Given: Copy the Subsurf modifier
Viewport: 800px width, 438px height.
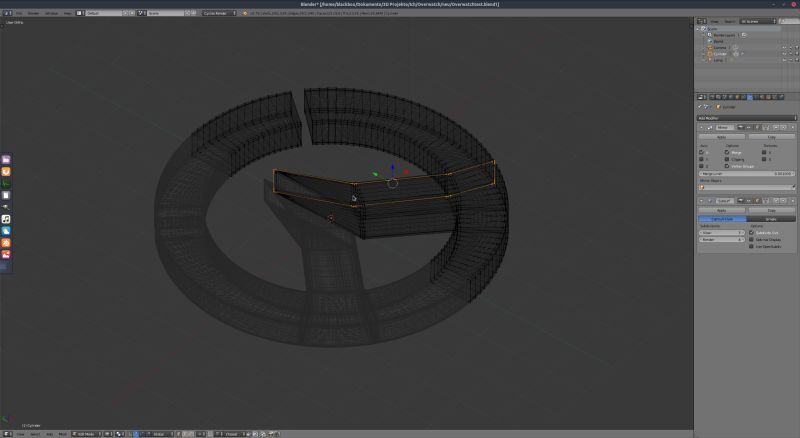Looking at the screenshot, I should tap(771, 210).
